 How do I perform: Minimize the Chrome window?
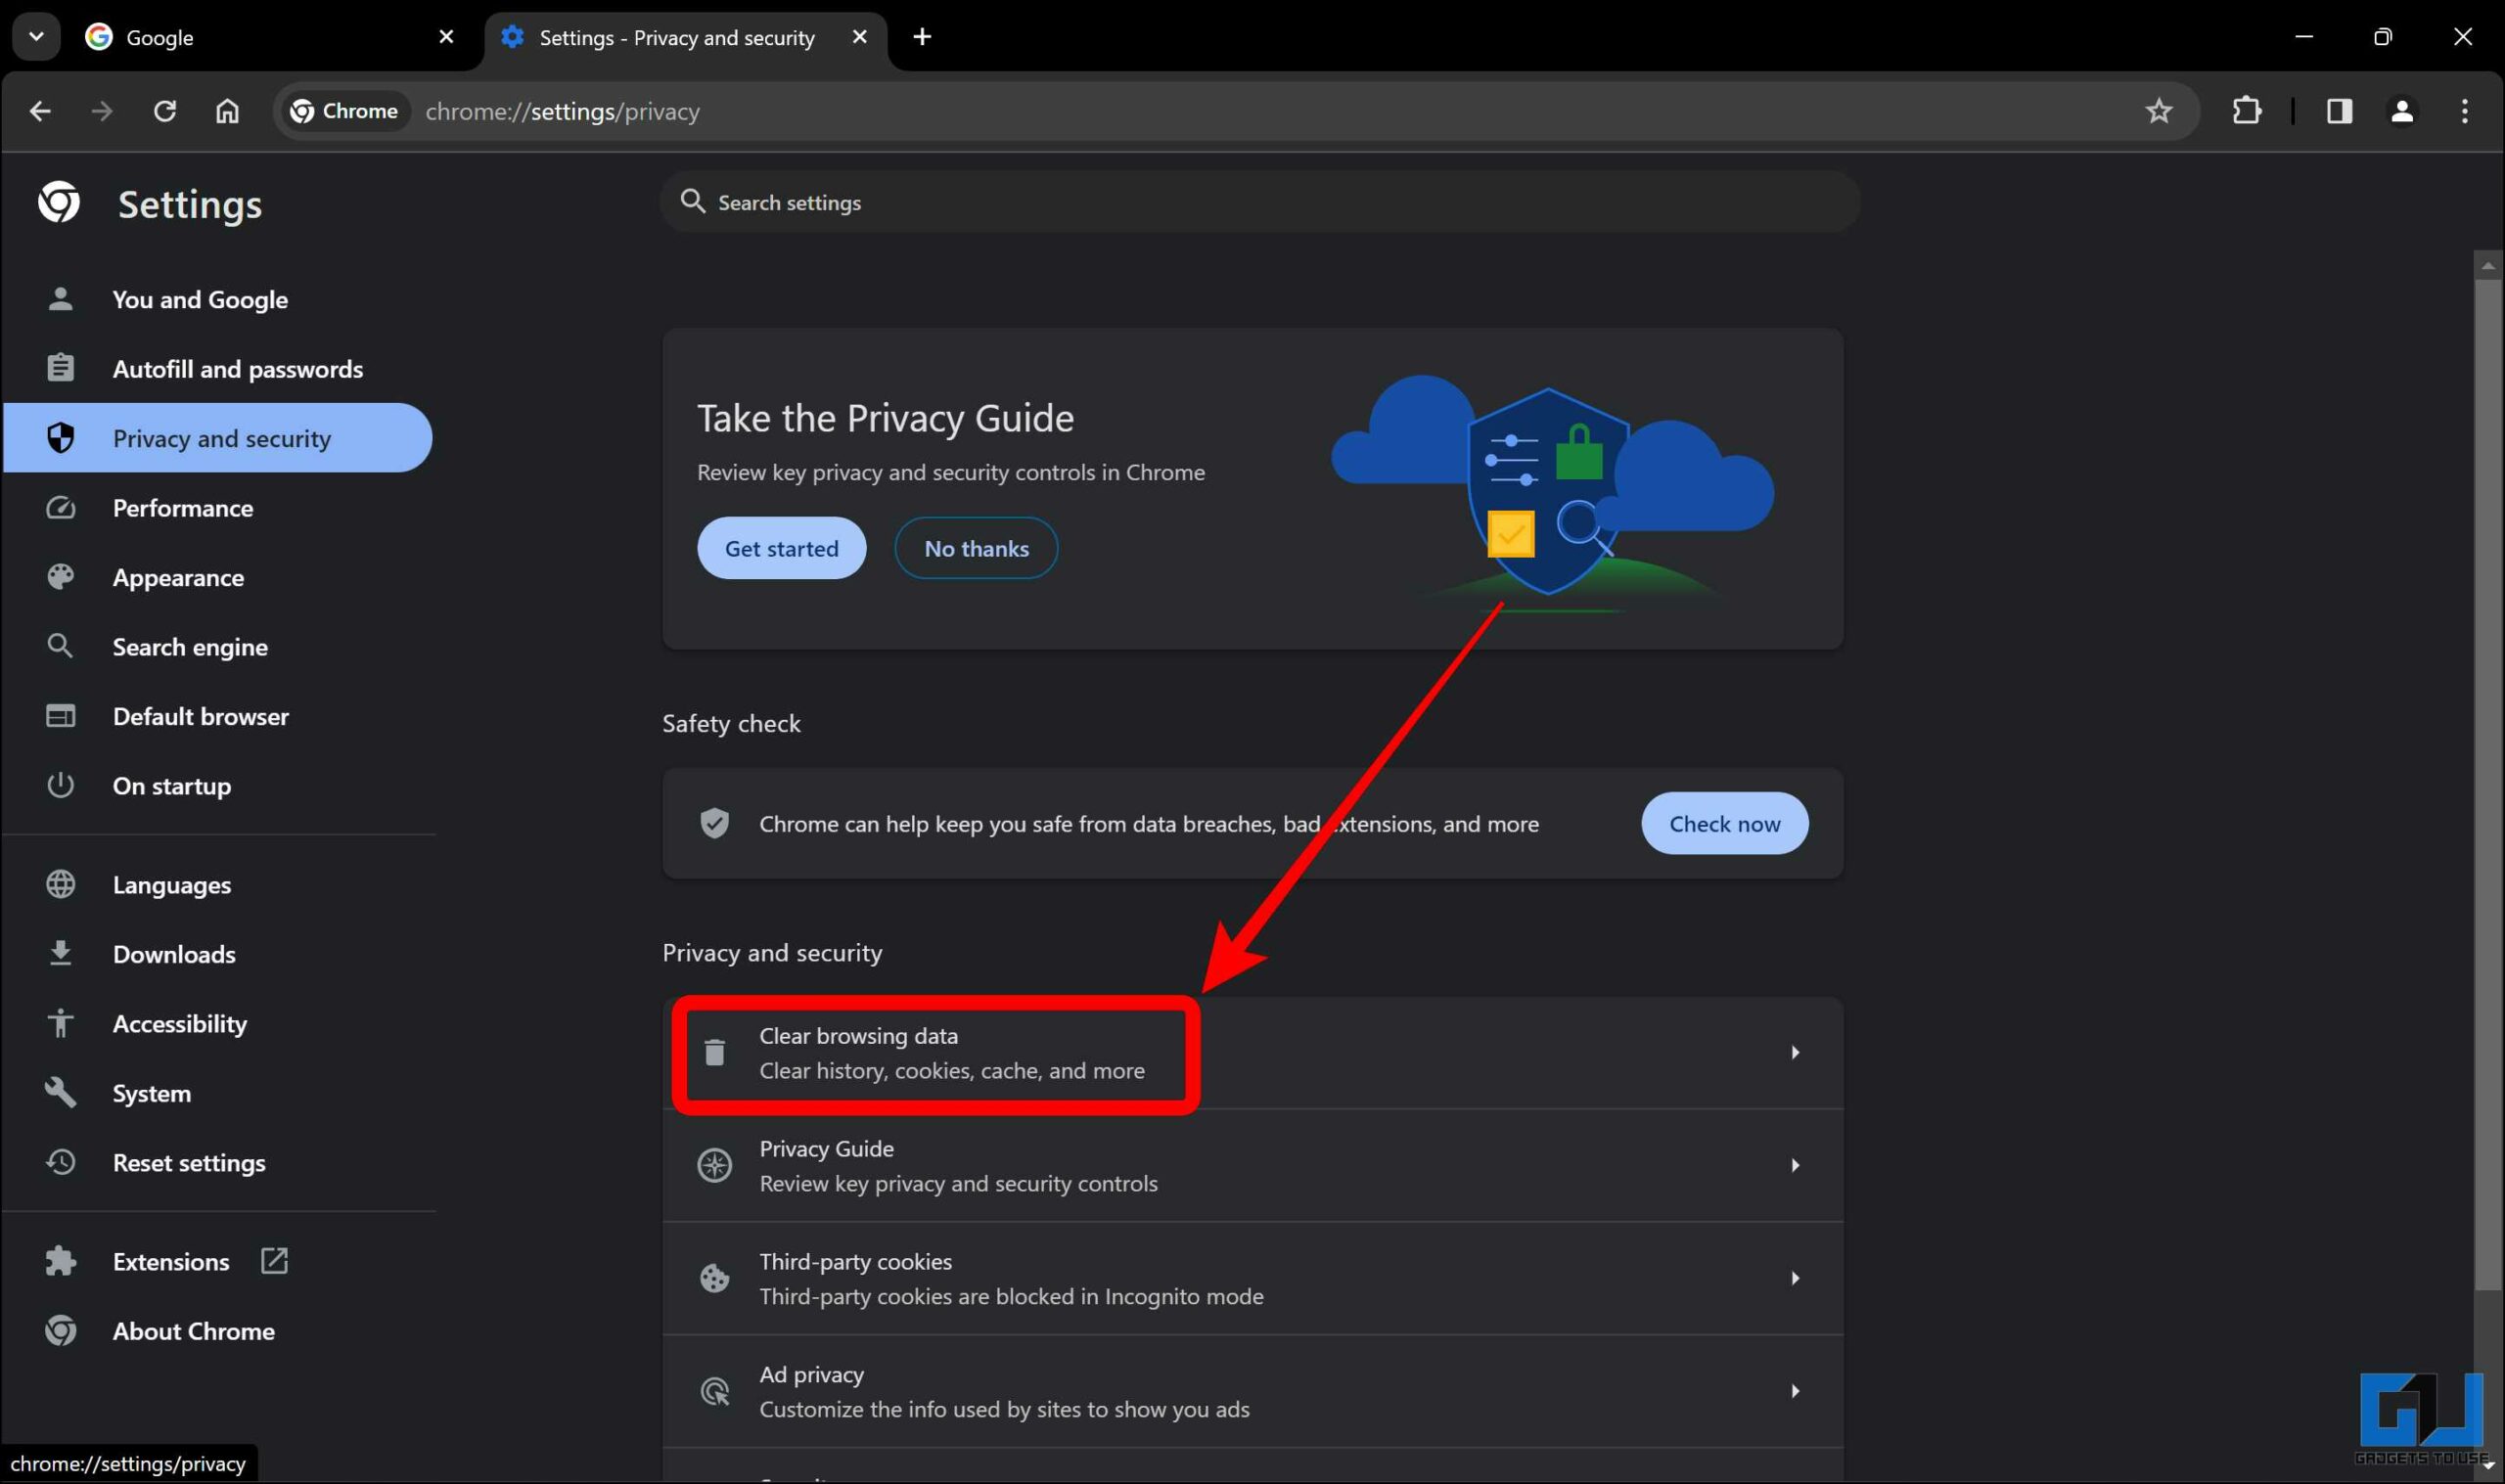(2304, 37)
